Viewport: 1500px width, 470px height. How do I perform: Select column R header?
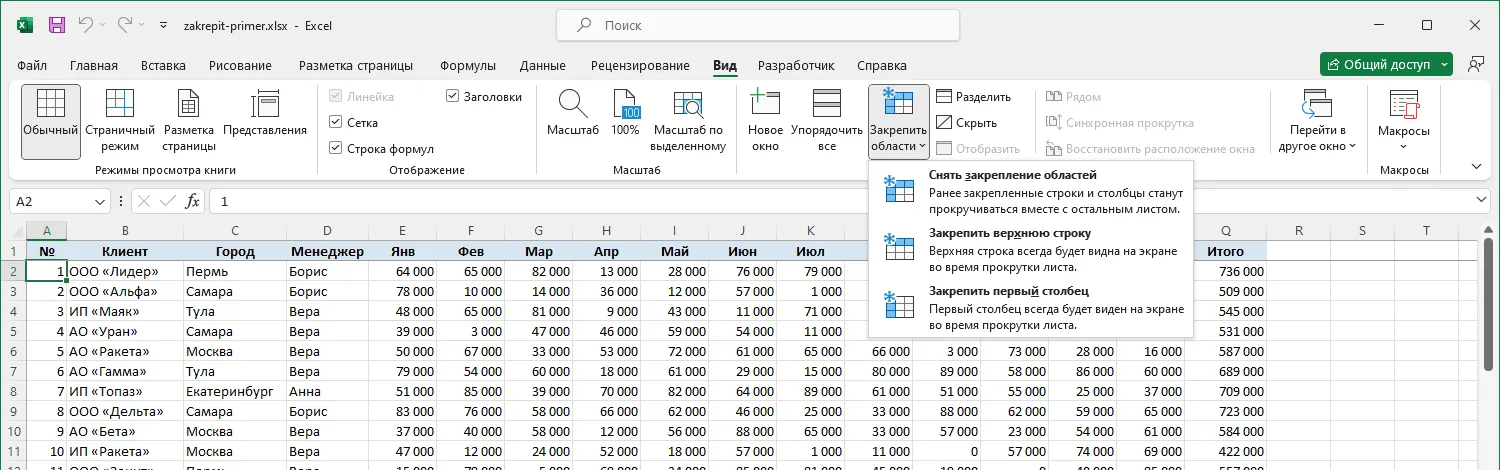coord(1299,231)
